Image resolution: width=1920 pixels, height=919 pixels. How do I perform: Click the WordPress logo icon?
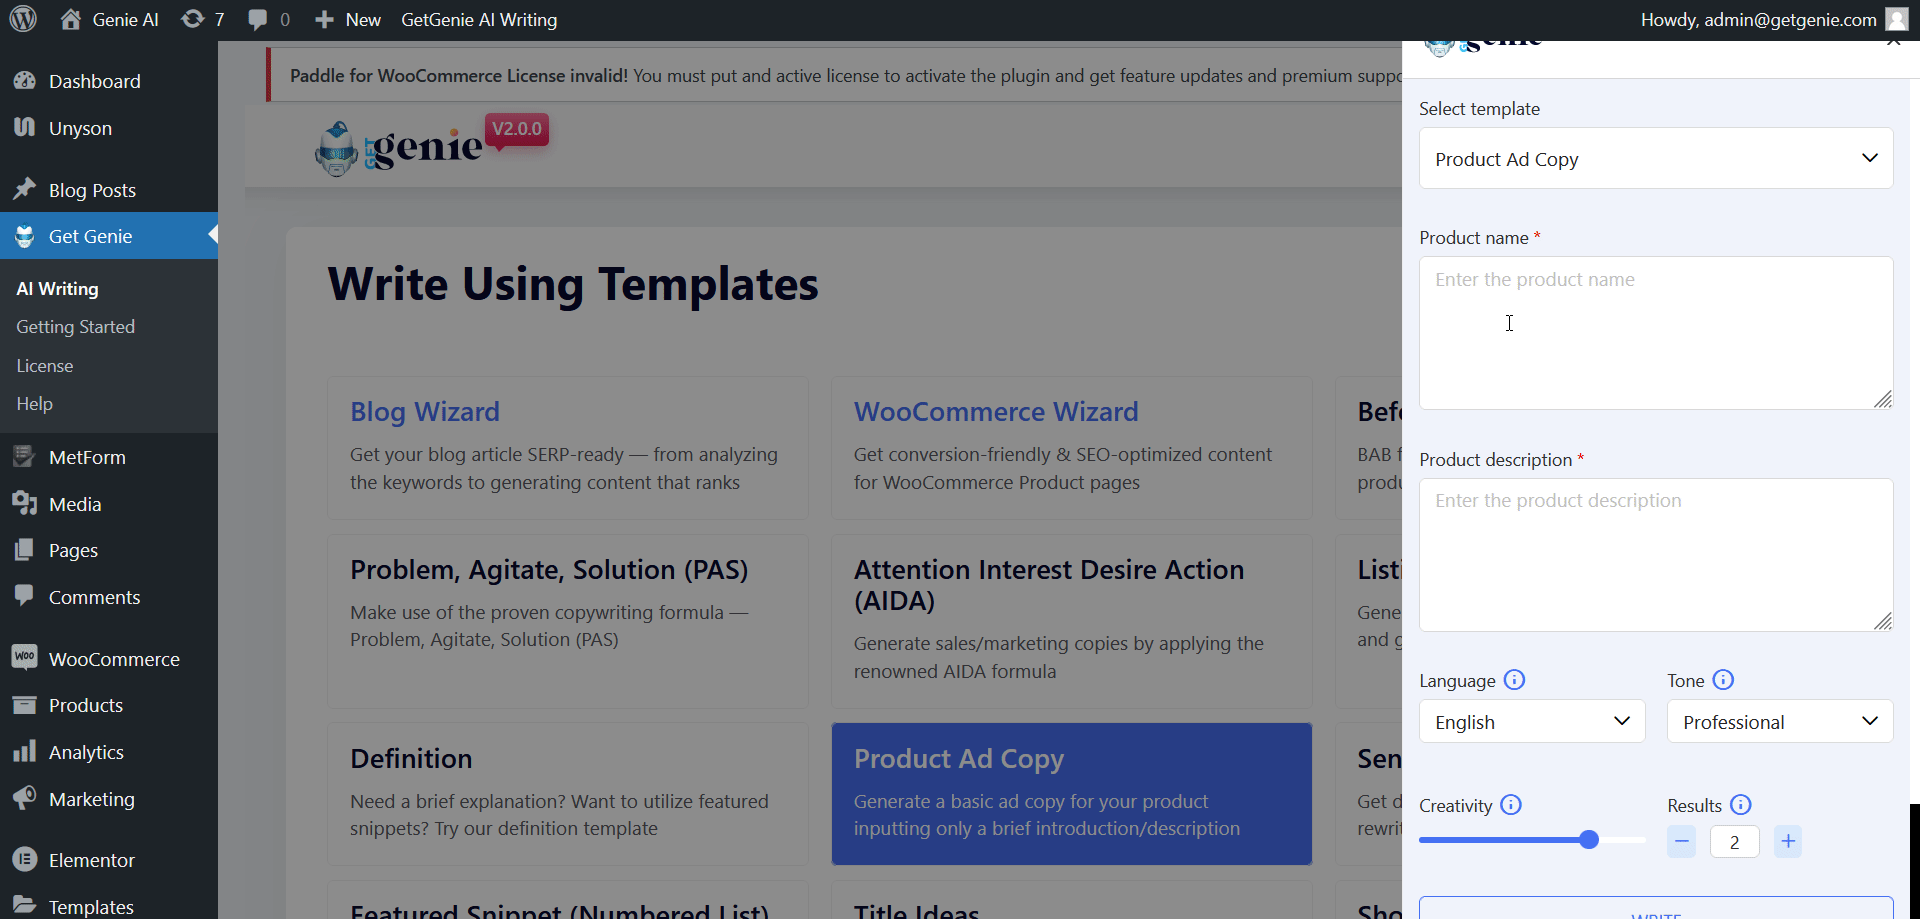(23, 19)
